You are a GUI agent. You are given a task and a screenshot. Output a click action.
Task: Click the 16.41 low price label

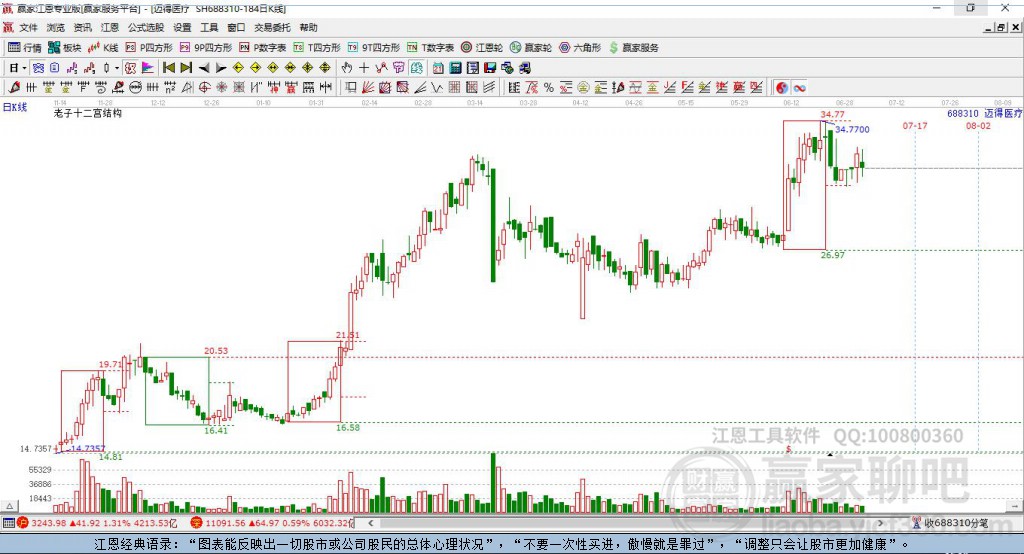click(216, 431)
